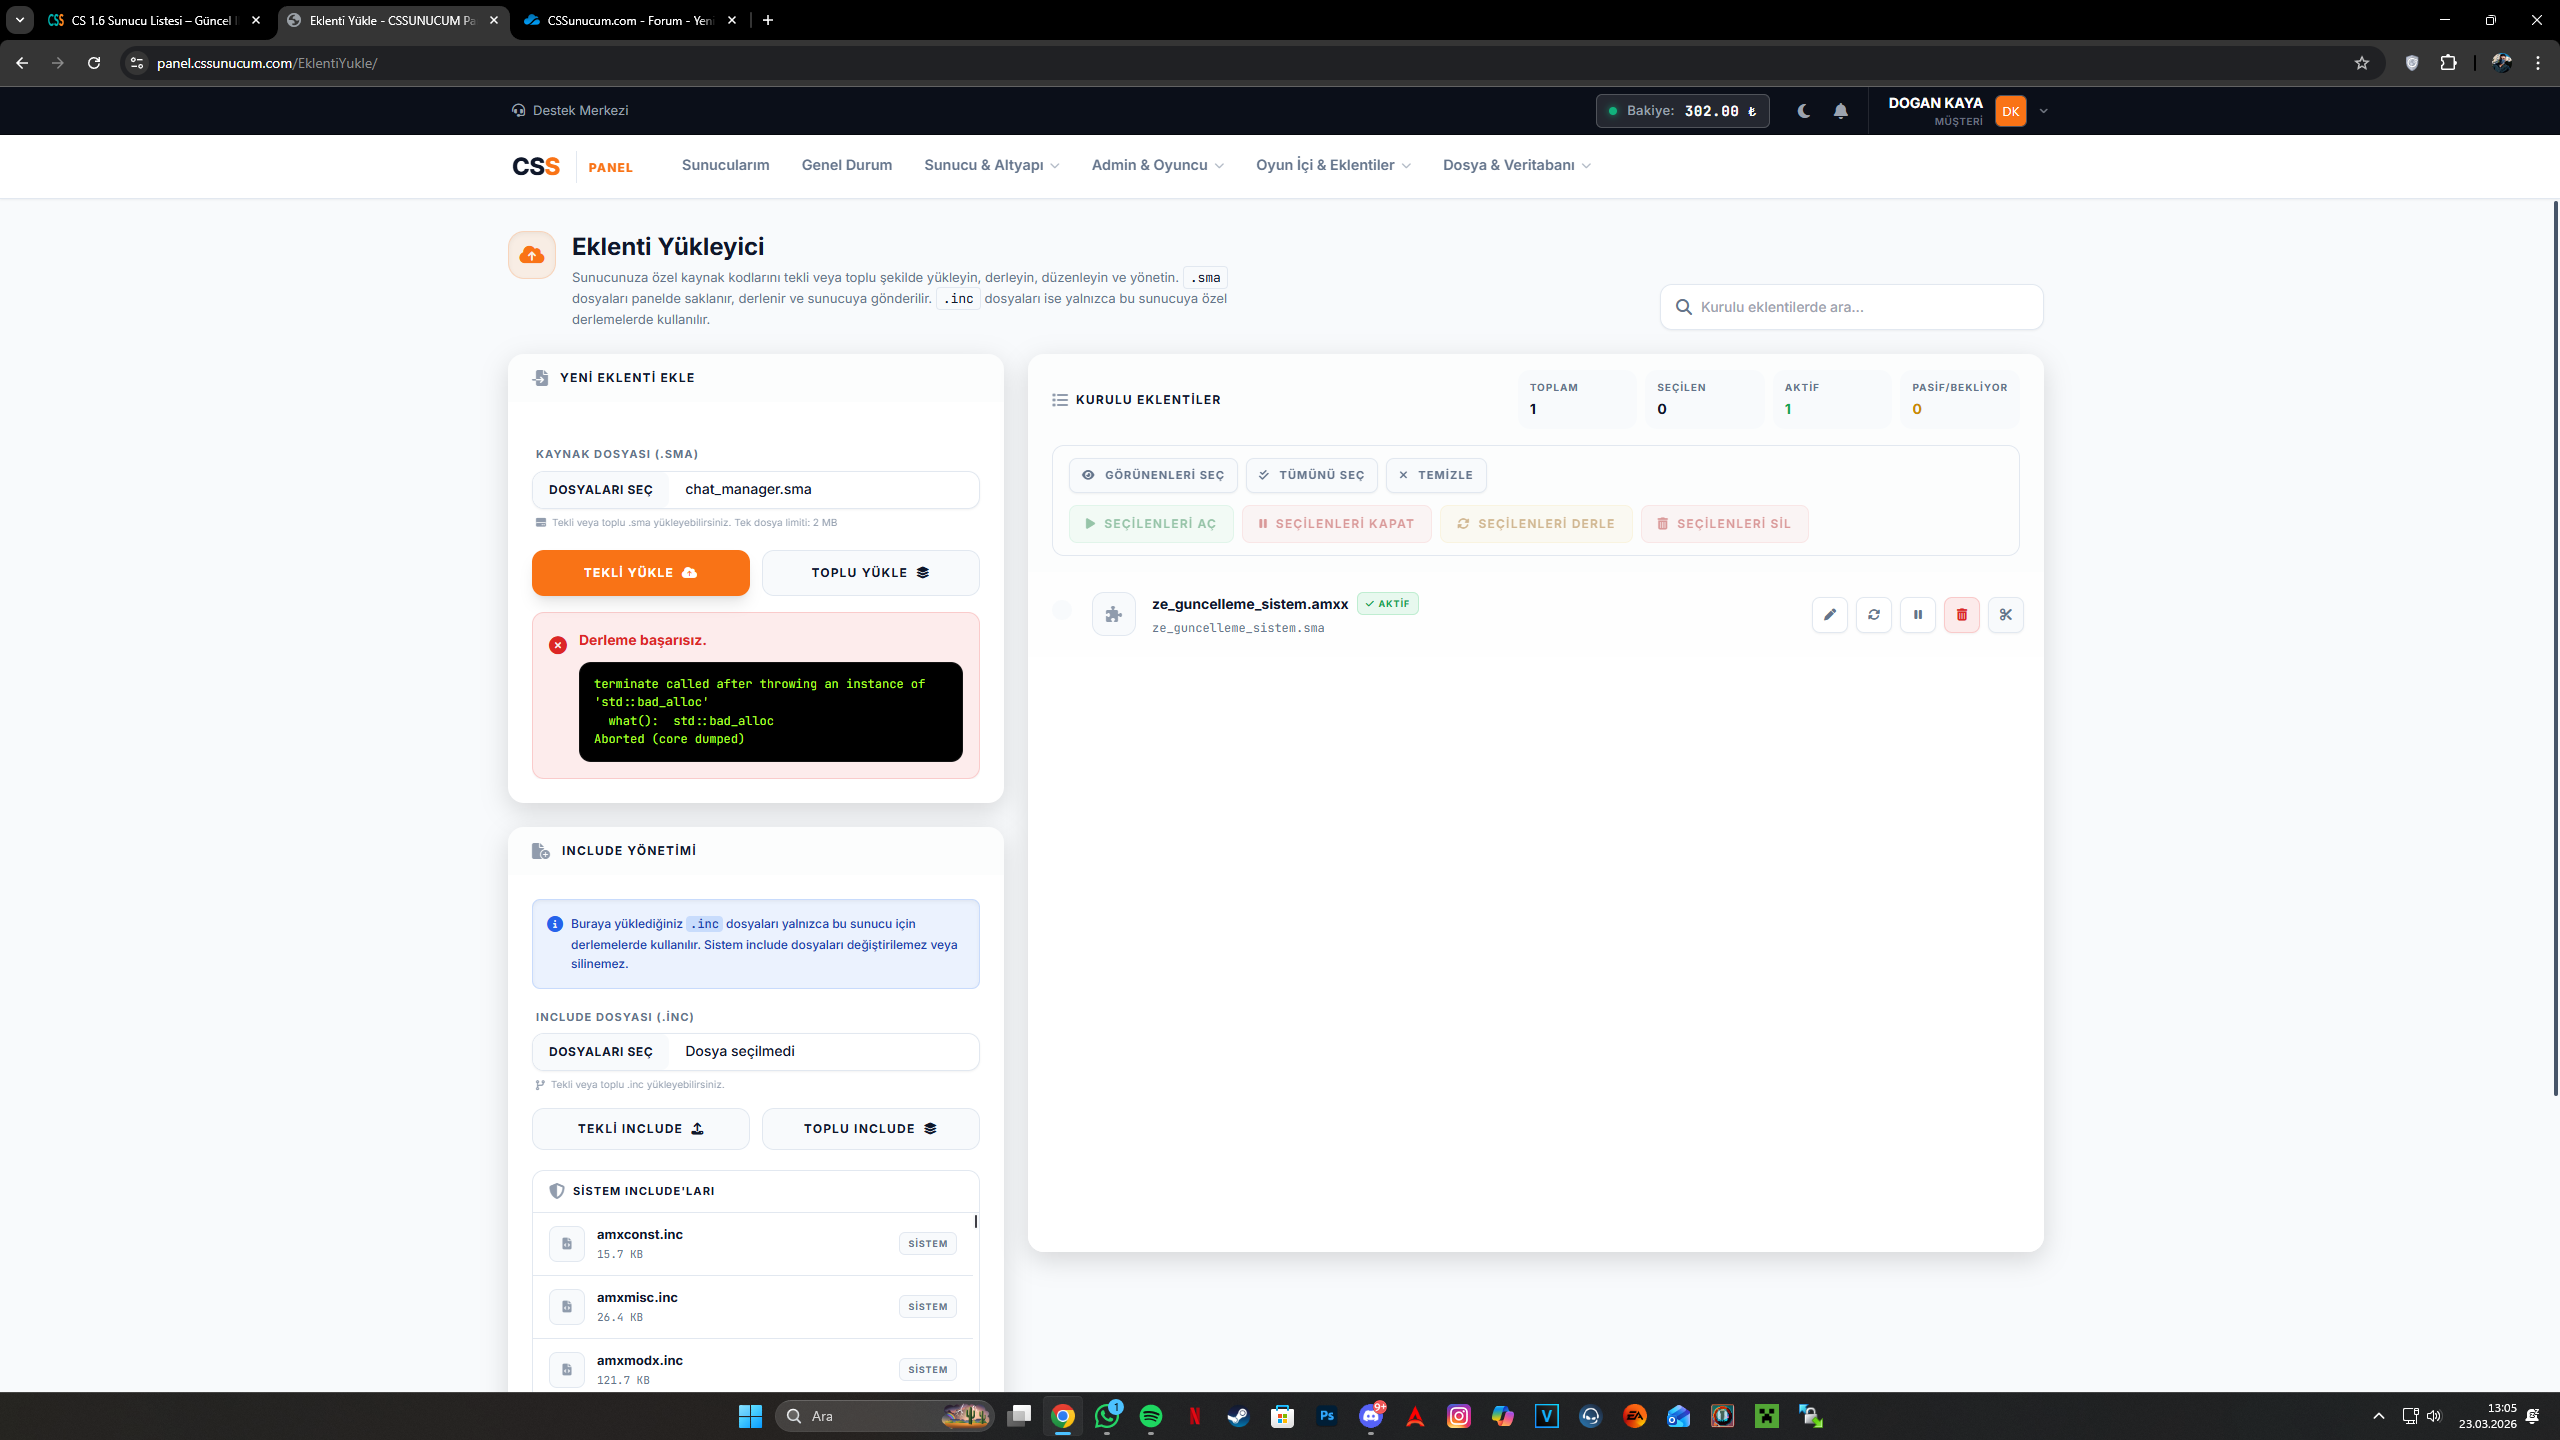Click the Tekli Yükle button
Image resolution: width=2560 pixels, height=1440 pixels.
[640, 573]
